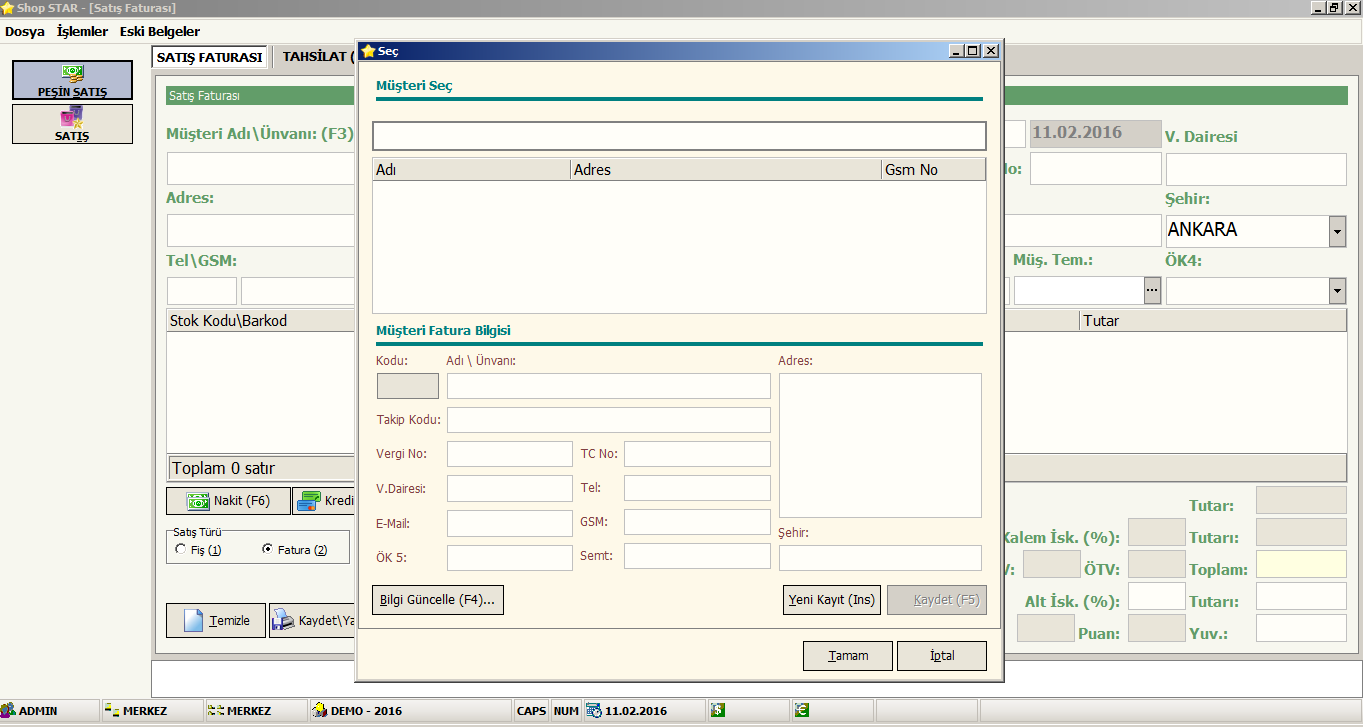The width and height of the screenshot is (1363, 727).
Task: Click the Tamam button
Action: point(848,656)
